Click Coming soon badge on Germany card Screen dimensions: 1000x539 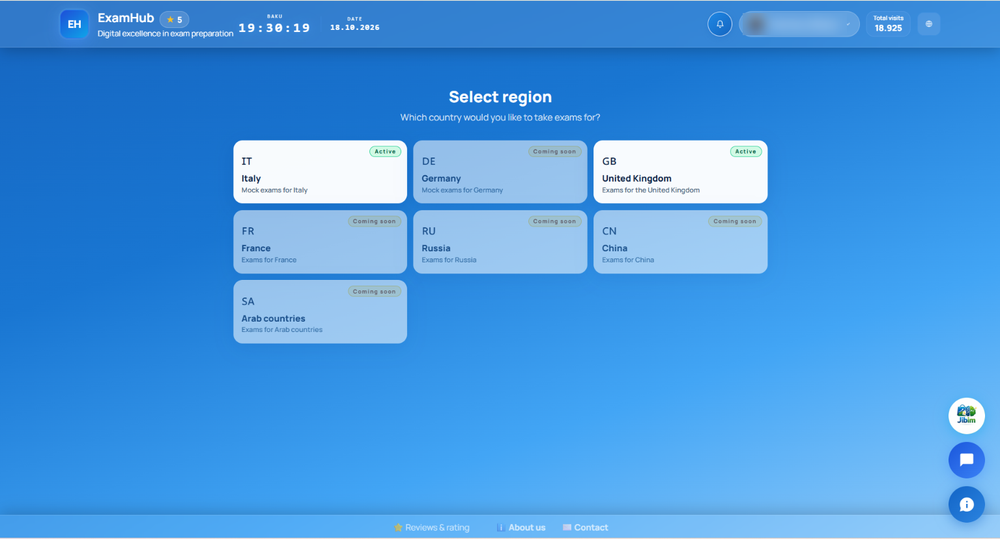(x=554, y=152)
